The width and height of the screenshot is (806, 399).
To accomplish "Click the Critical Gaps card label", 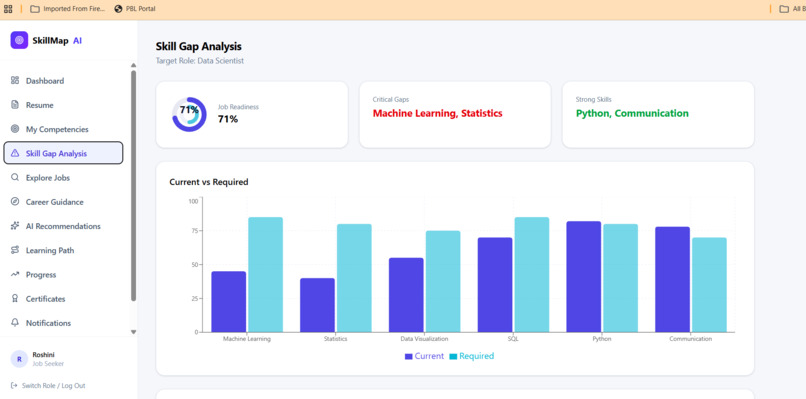I will (x=391, y=99).
